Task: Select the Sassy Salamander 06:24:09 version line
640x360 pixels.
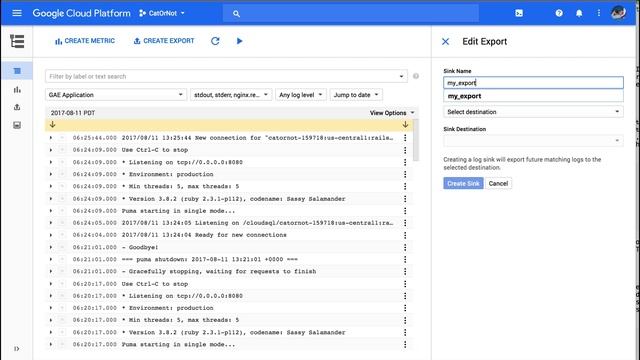Action: point(233,199)
